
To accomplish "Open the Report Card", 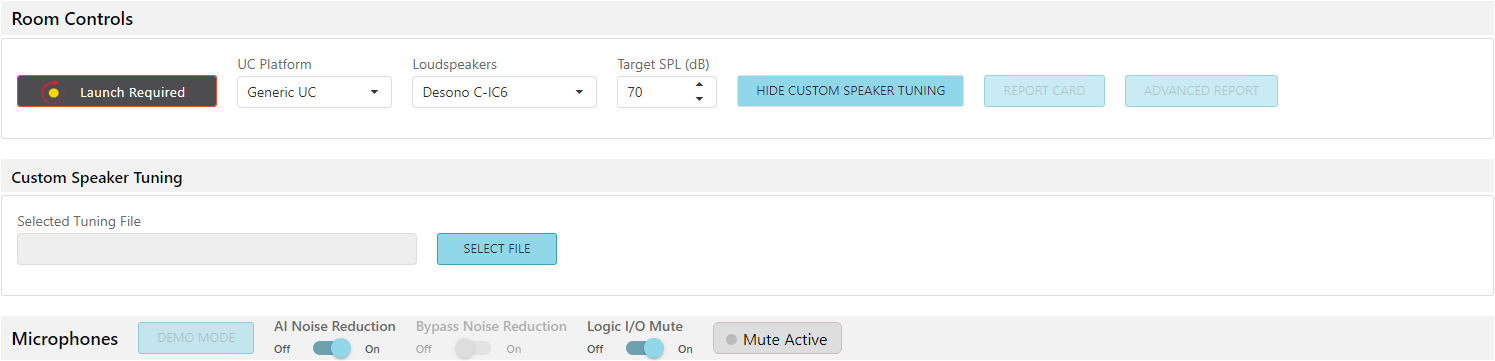I will tap(1044, 91).
